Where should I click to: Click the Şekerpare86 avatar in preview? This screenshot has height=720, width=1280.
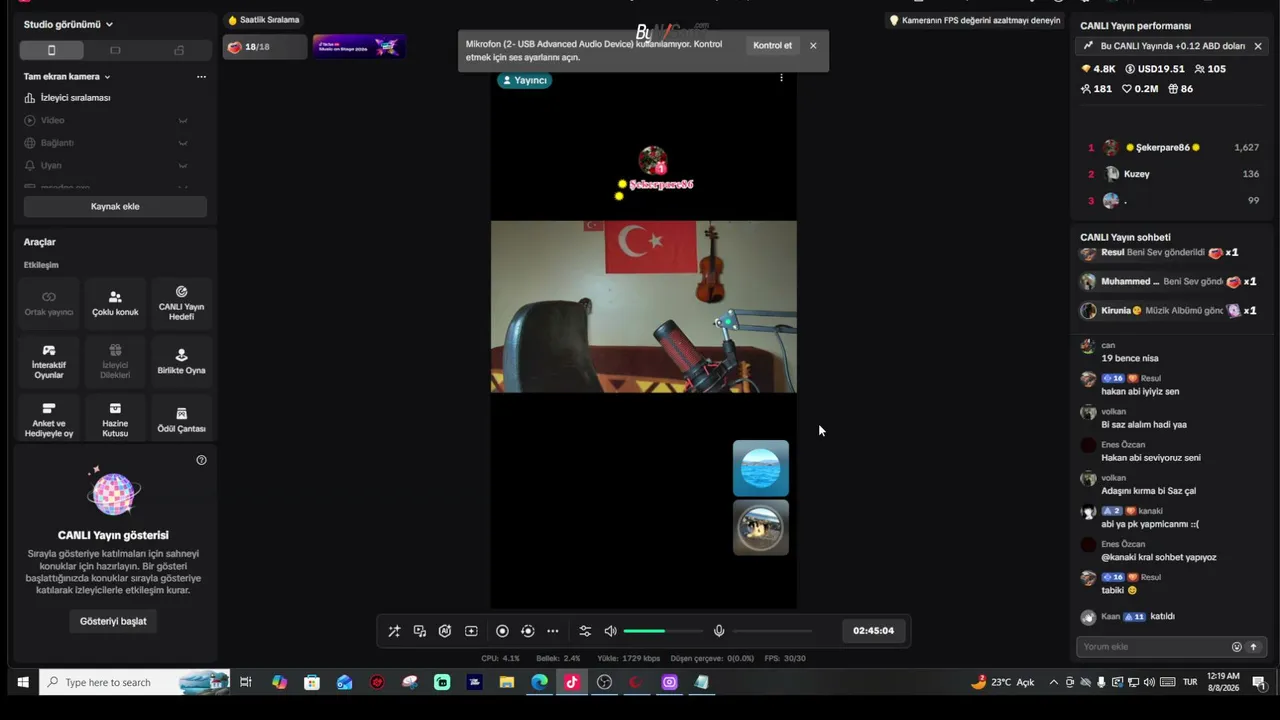coord(653,160)
